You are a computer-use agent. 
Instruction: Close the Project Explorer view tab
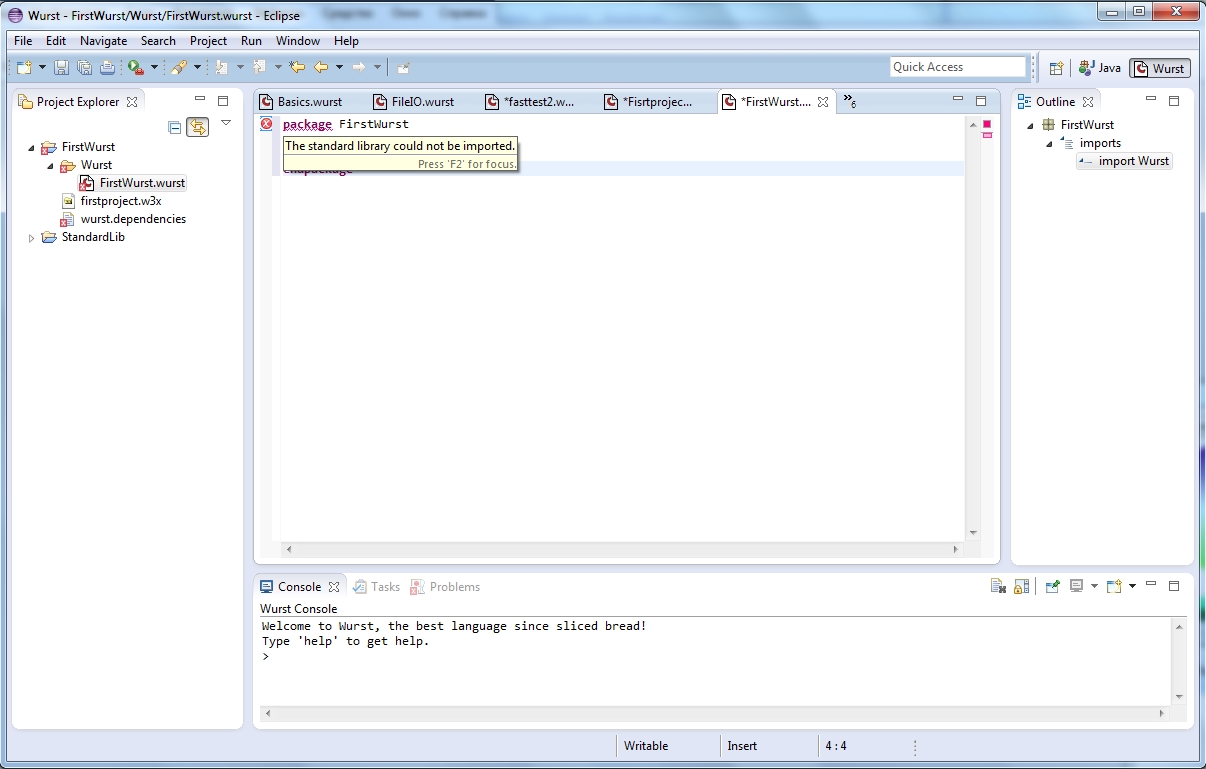tap(132, 102)
